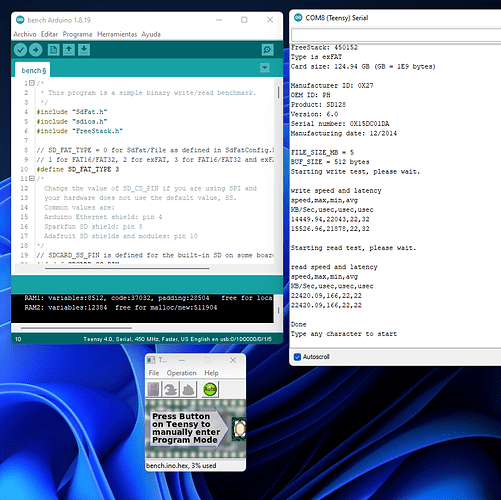This screenshot has width=501, height=500.
Task: Open the Serial Monitor magnifier icon
Action: point(267,50)
